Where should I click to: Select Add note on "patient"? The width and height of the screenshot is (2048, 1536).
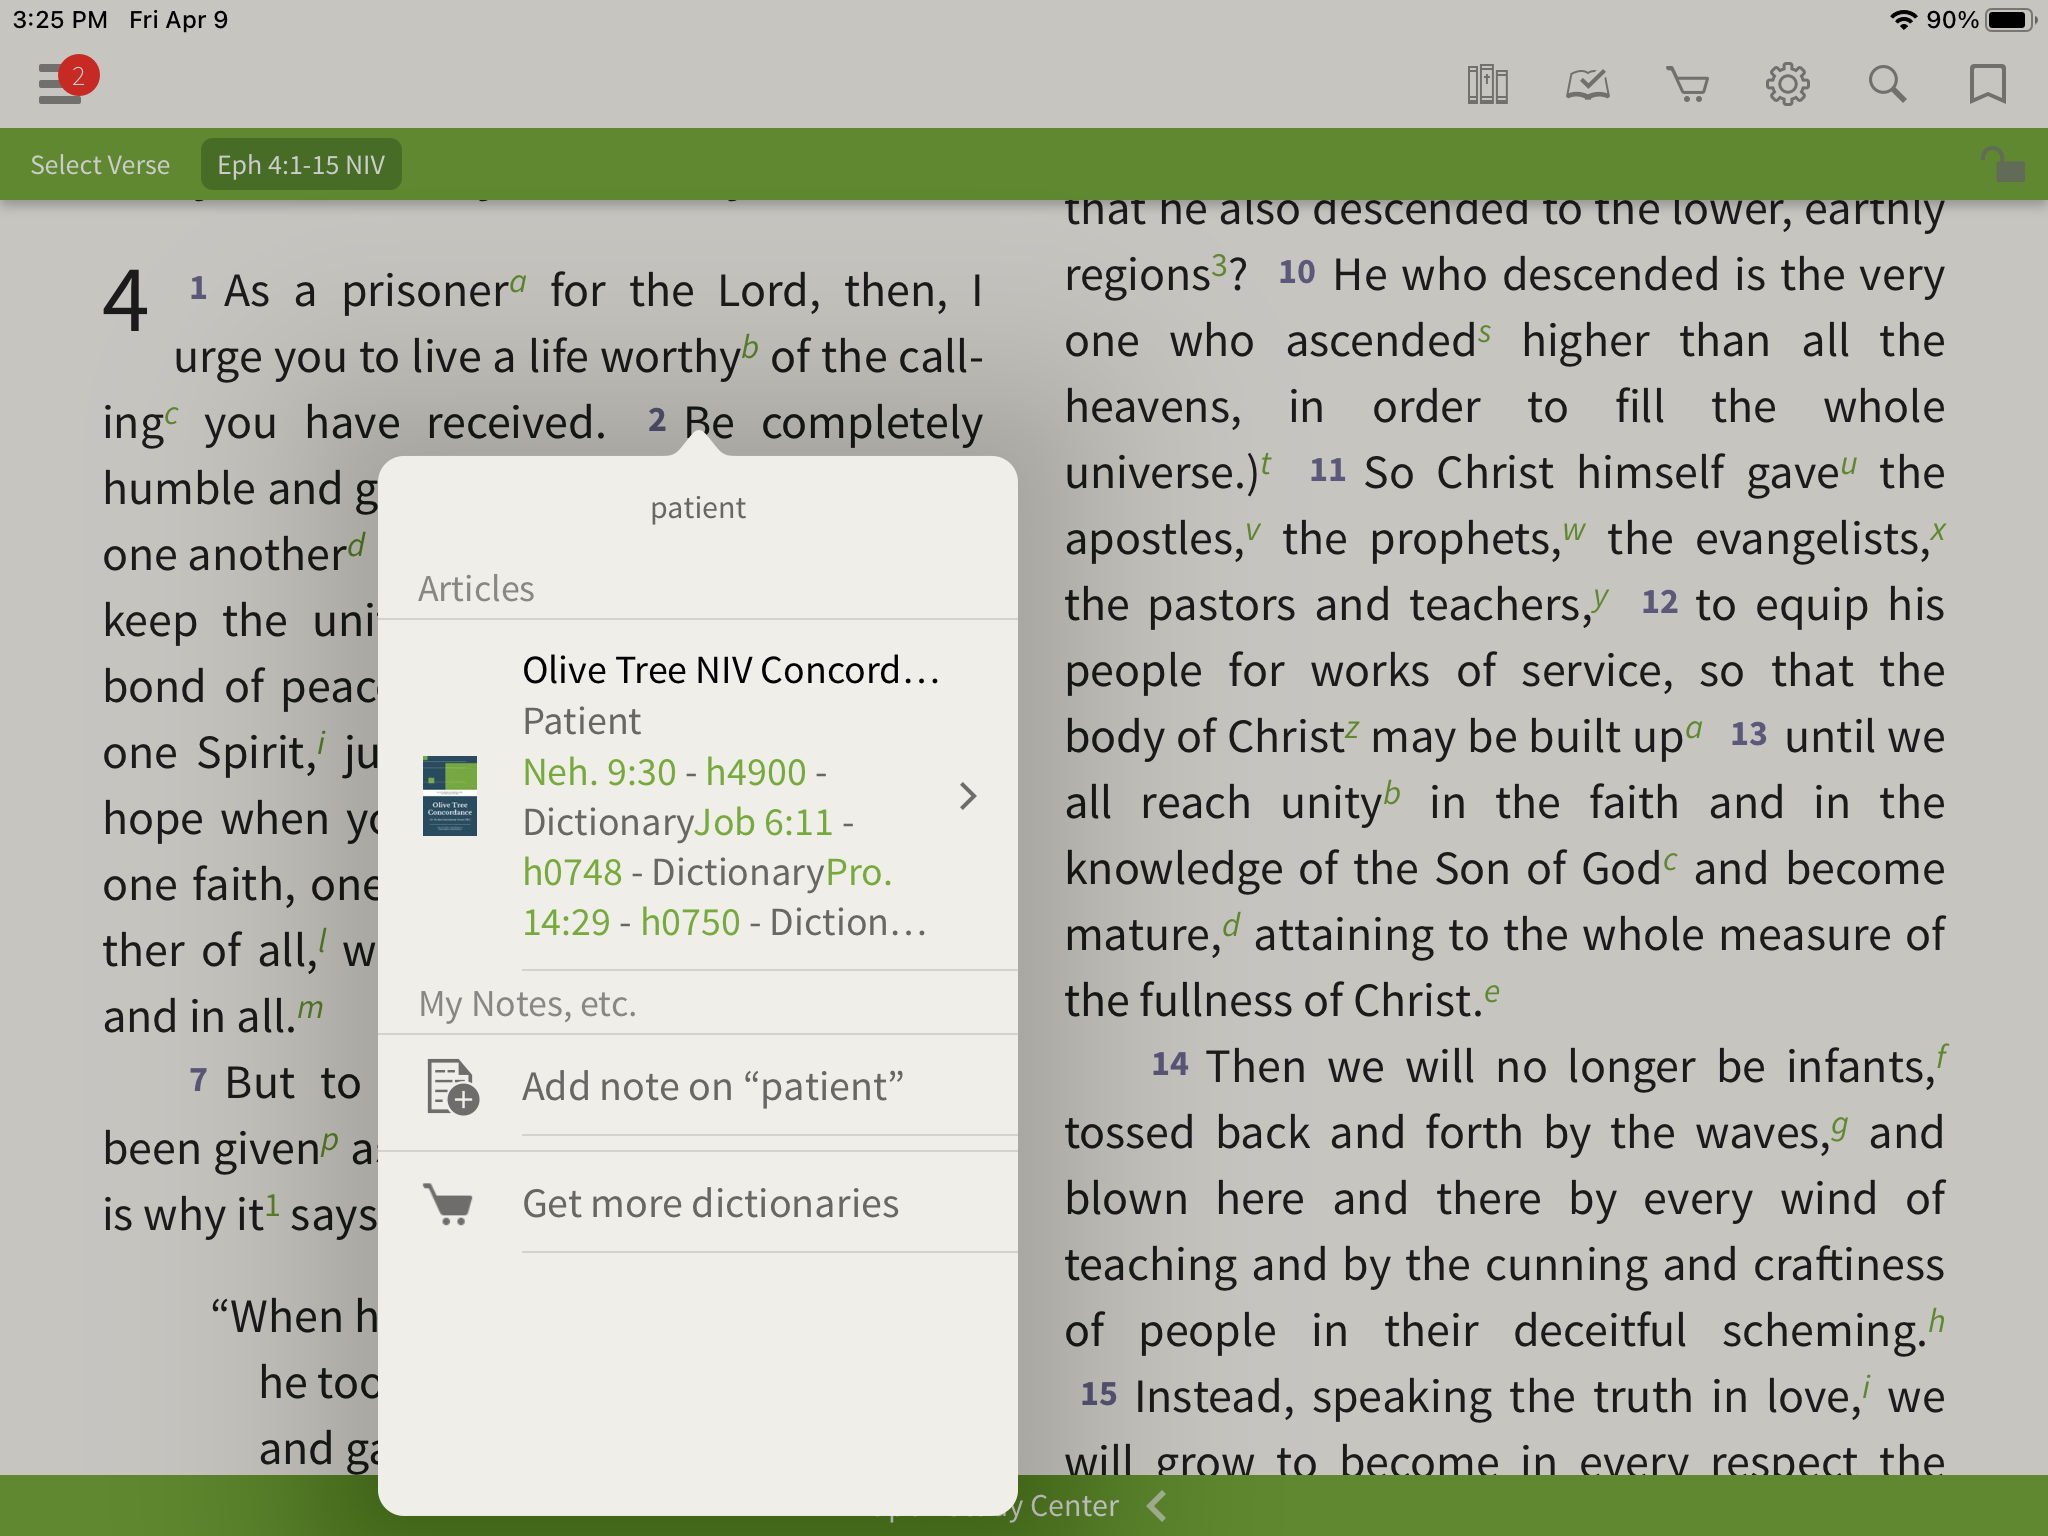click(x=712, y=1086)
